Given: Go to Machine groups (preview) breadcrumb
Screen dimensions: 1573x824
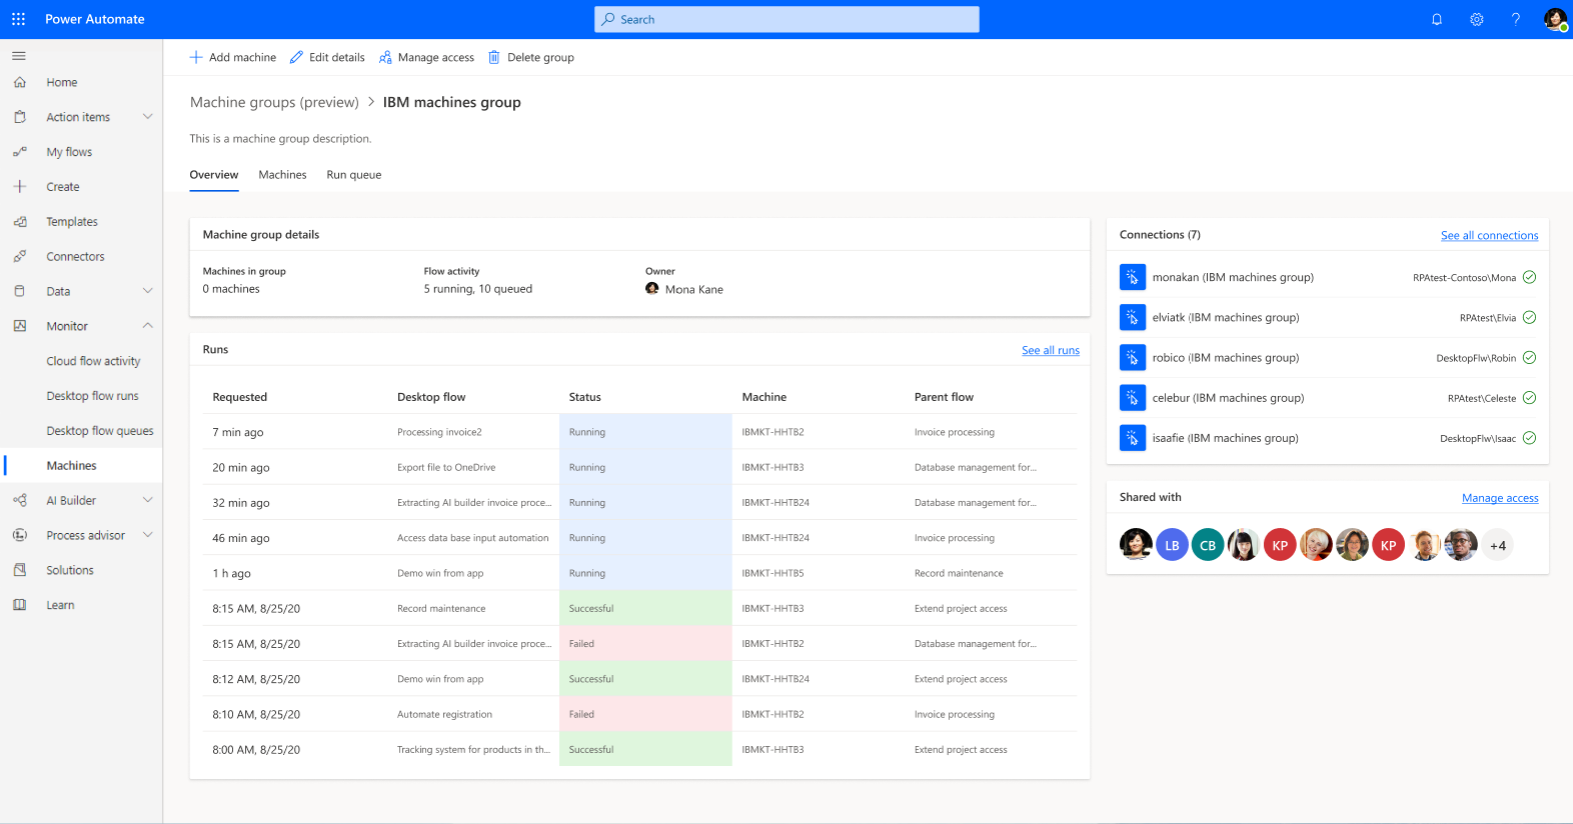Looking at the screenshot, I should tap(274, 102).
